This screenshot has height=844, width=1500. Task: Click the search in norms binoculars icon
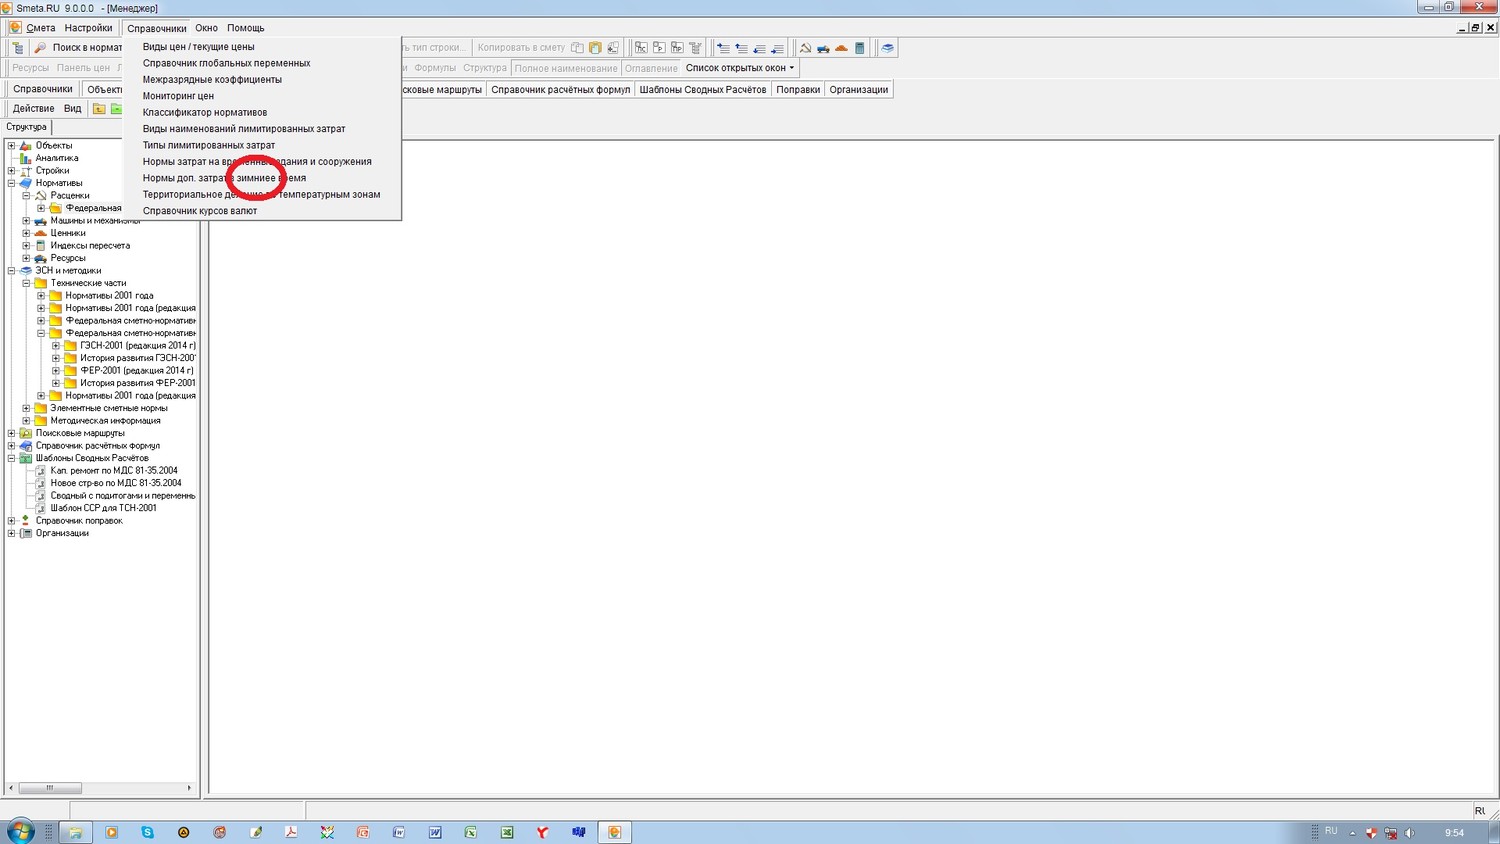[x=40, y=48]
